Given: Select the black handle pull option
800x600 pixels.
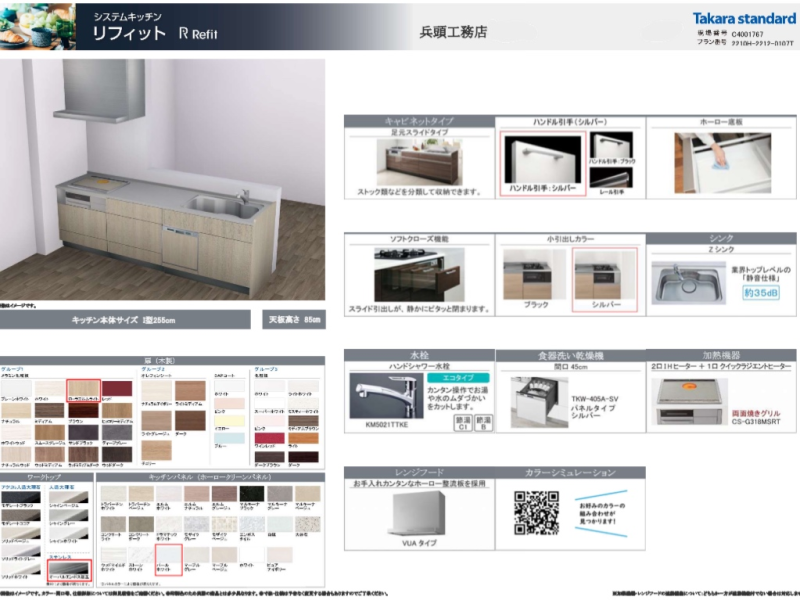Looking at the screenshot, I should click(x=611, y=148).
